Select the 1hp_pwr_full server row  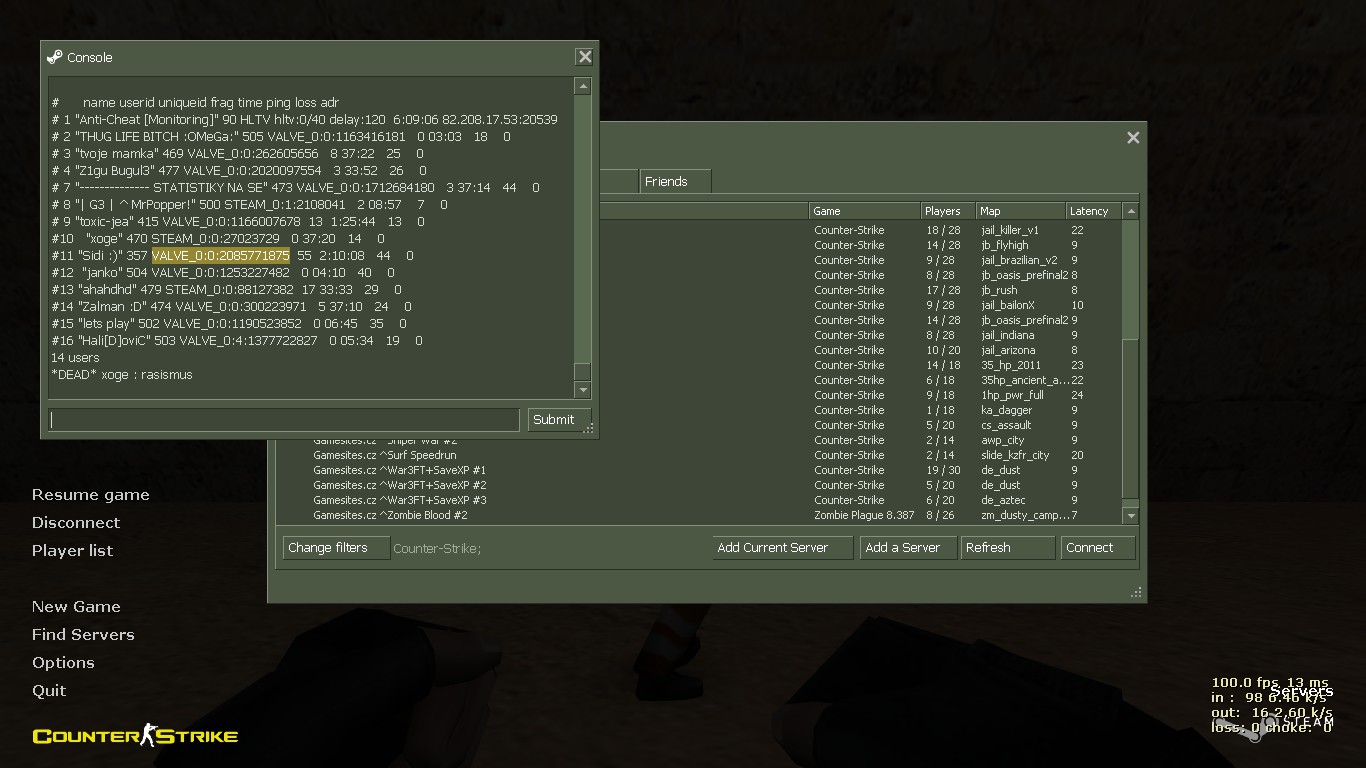pyautogui.click(x=860, y=395)
